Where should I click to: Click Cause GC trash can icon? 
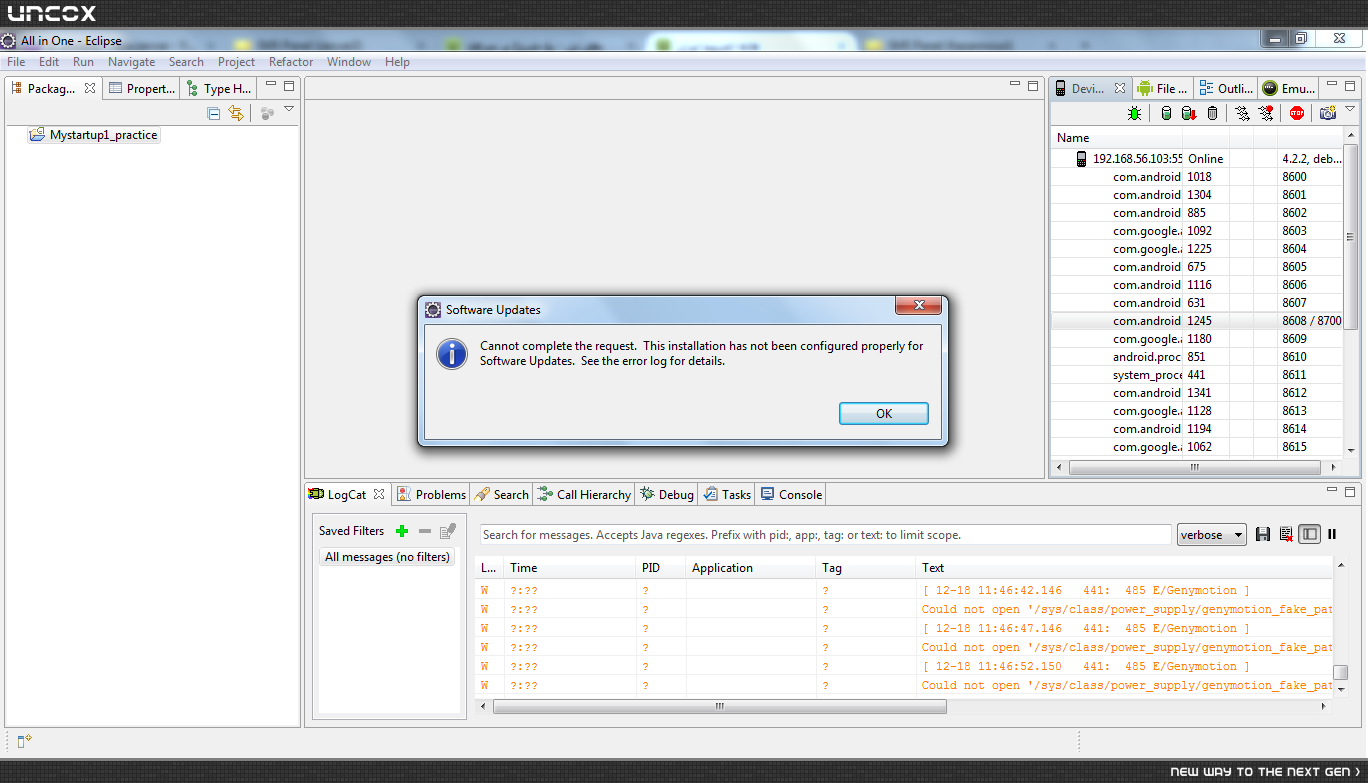(x=1213, y=113)
